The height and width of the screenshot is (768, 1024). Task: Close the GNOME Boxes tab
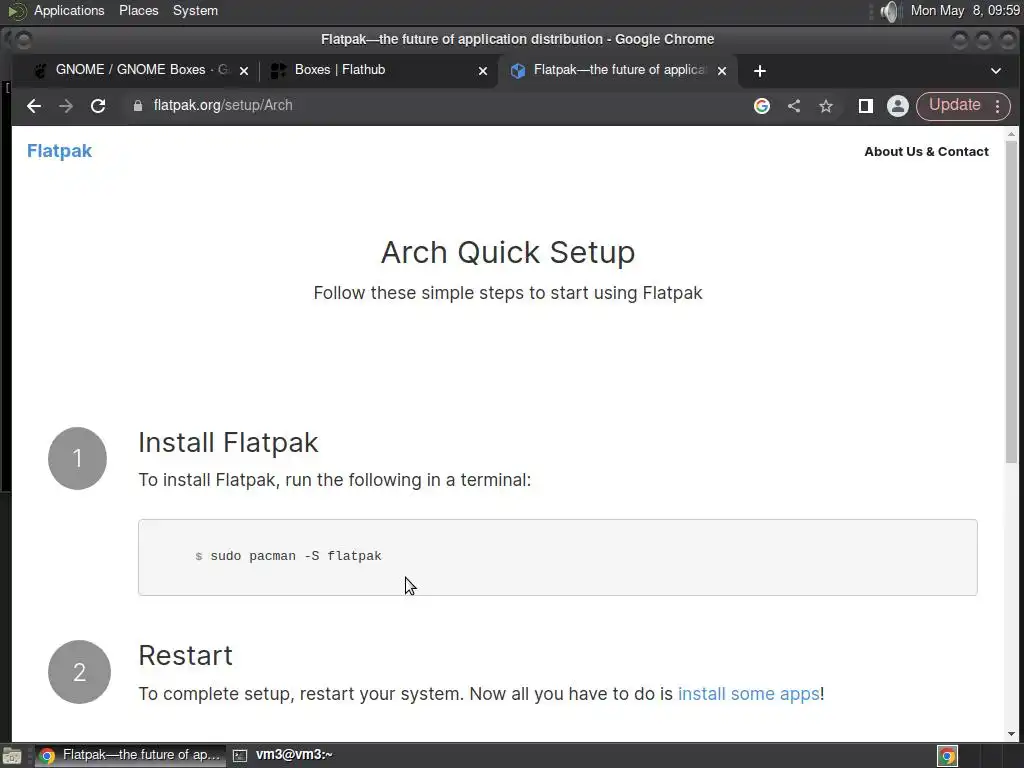coord(244,71)
